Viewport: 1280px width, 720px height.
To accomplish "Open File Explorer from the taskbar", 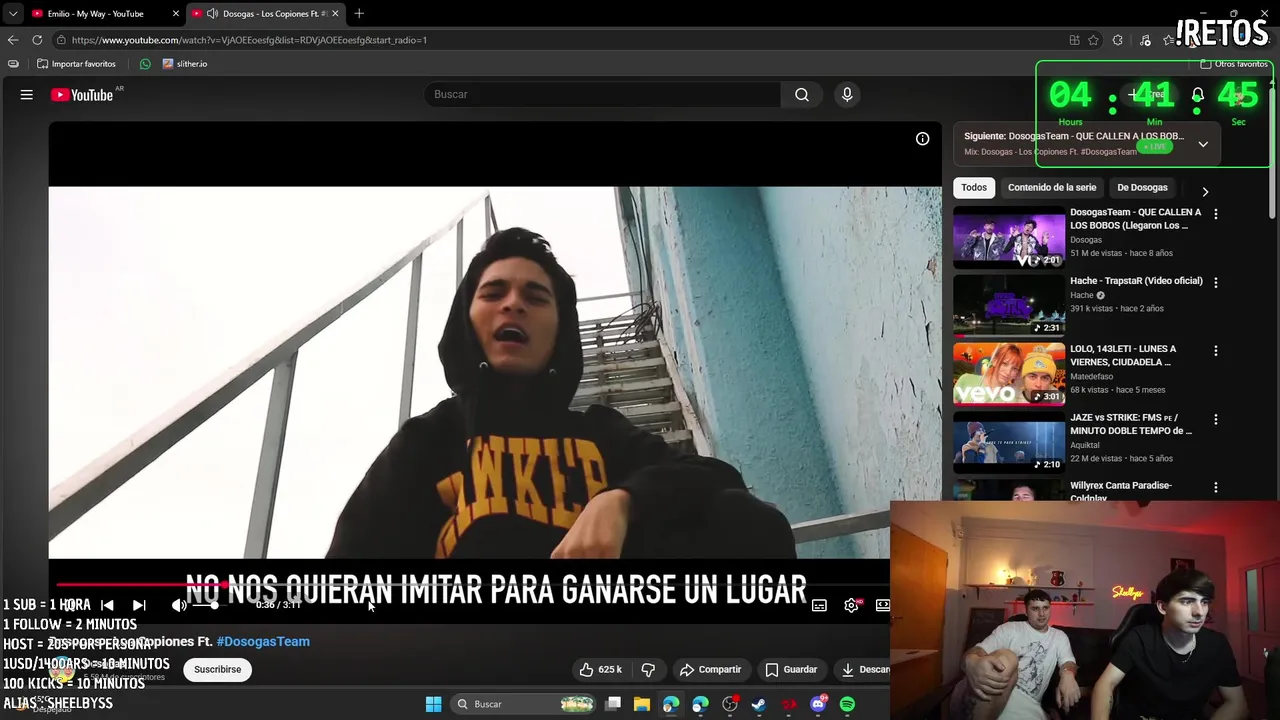I will [x=642, y=704].
